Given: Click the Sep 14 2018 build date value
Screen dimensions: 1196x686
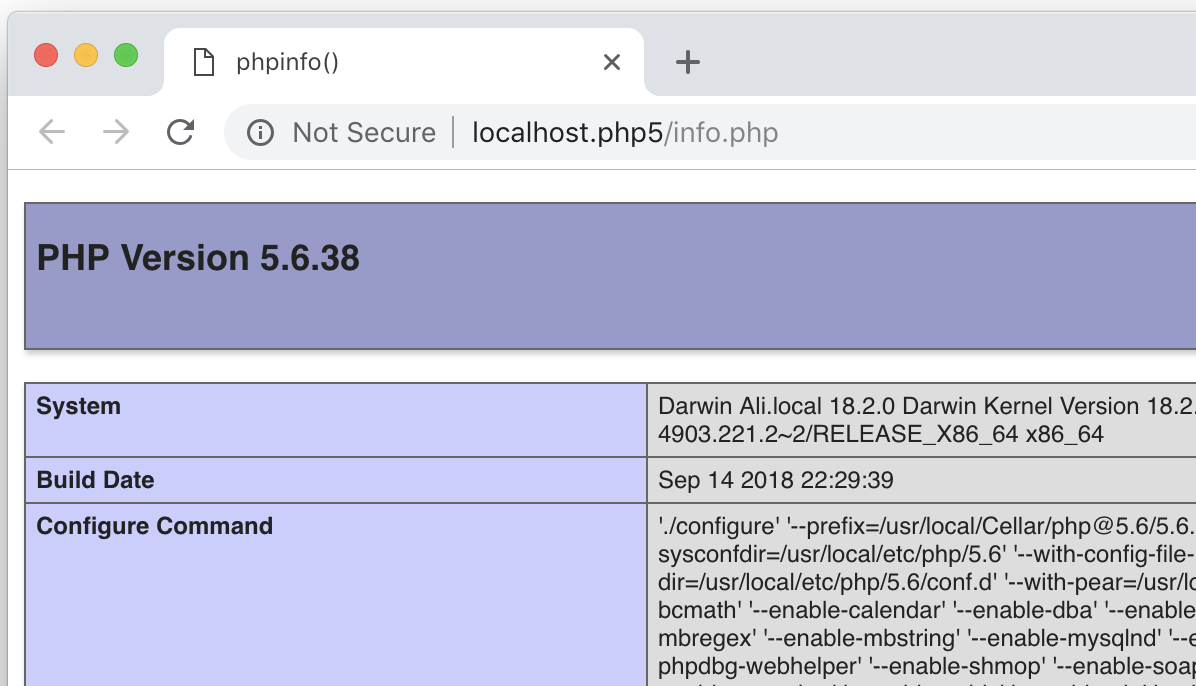Looking at the screenshot, I should [x=775, y=480].
